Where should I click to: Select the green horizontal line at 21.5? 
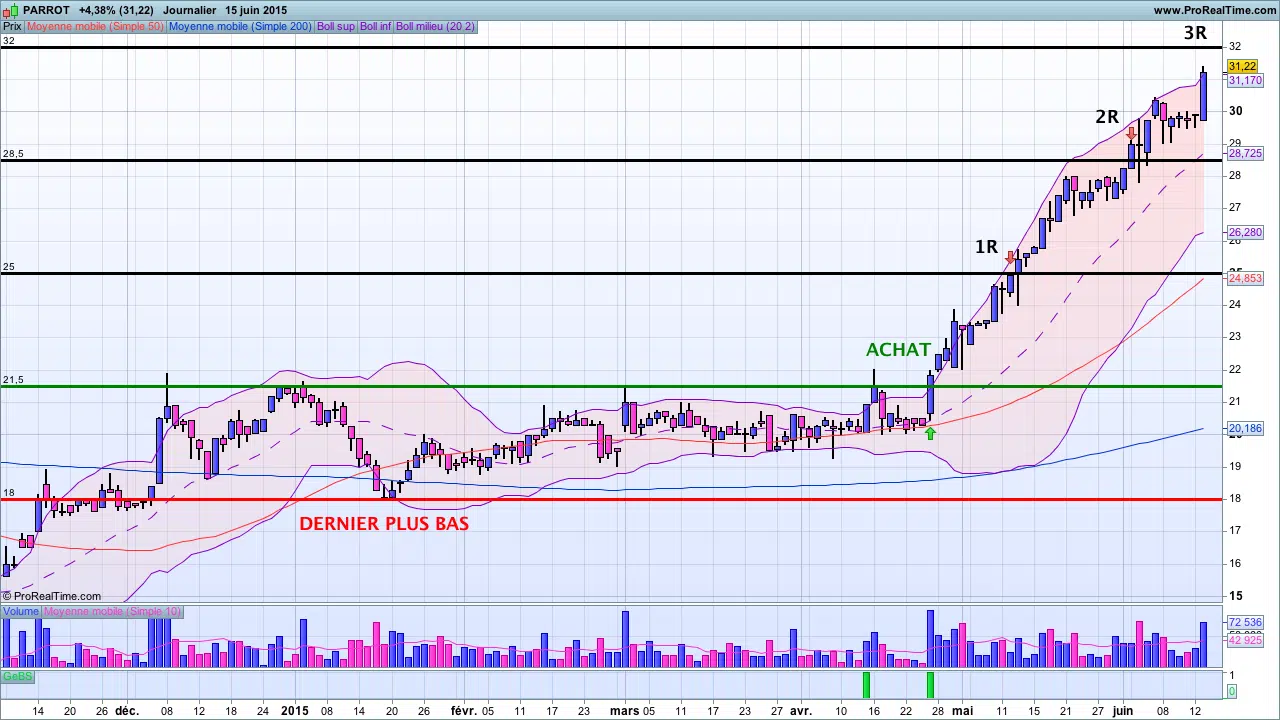611,386
